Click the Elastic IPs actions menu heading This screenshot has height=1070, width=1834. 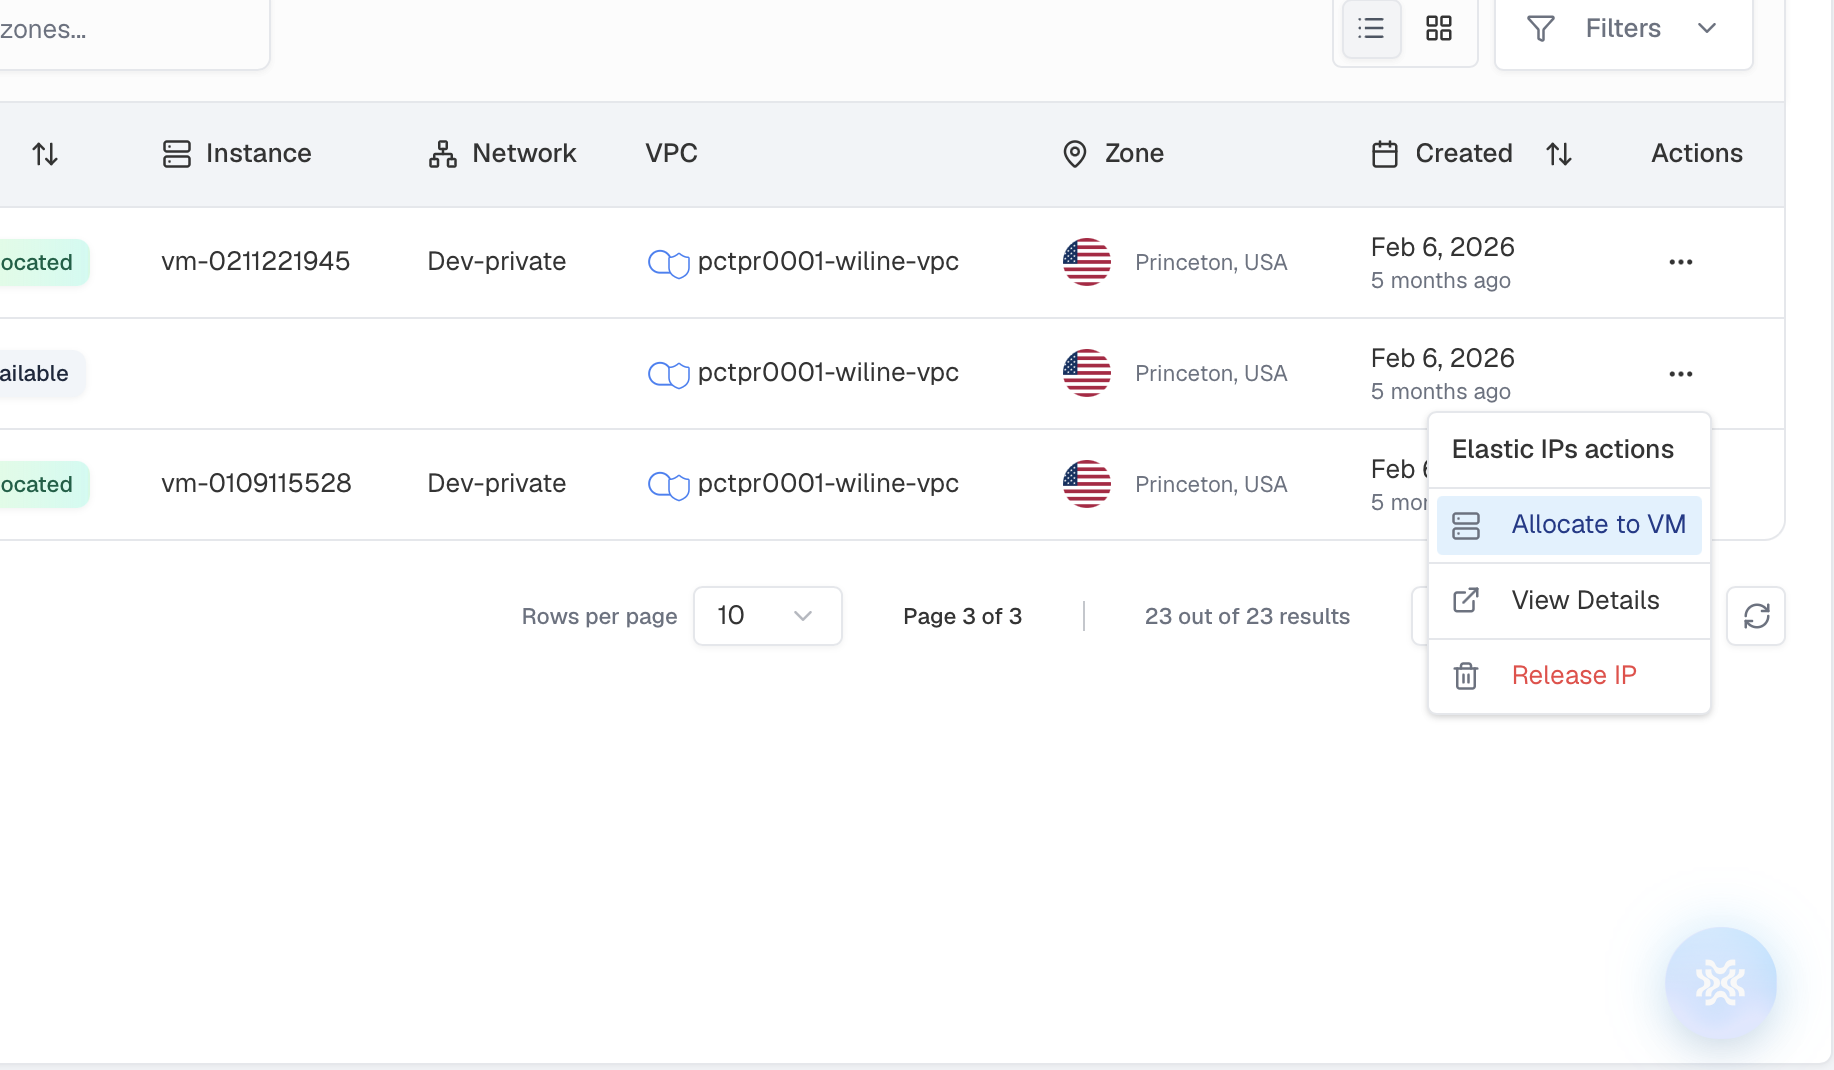tap(1563, 449)
